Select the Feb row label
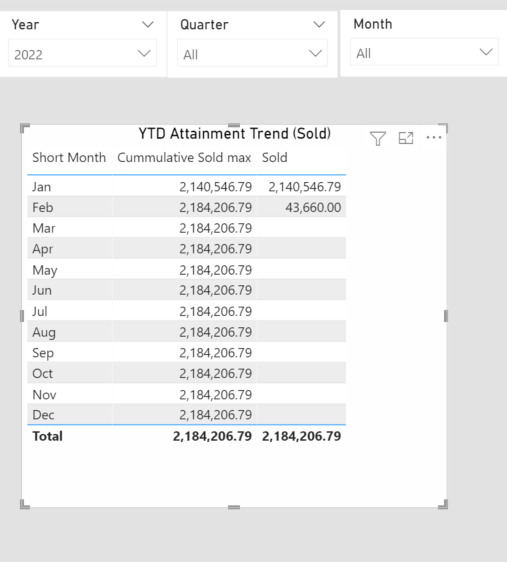The width and height of the screenshot is (507, 562). [x=43, y=208]
